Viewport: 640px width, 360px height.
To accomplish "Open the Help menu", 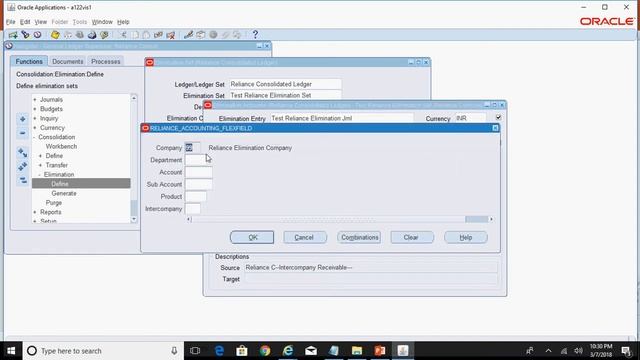I will coord(123,22).
